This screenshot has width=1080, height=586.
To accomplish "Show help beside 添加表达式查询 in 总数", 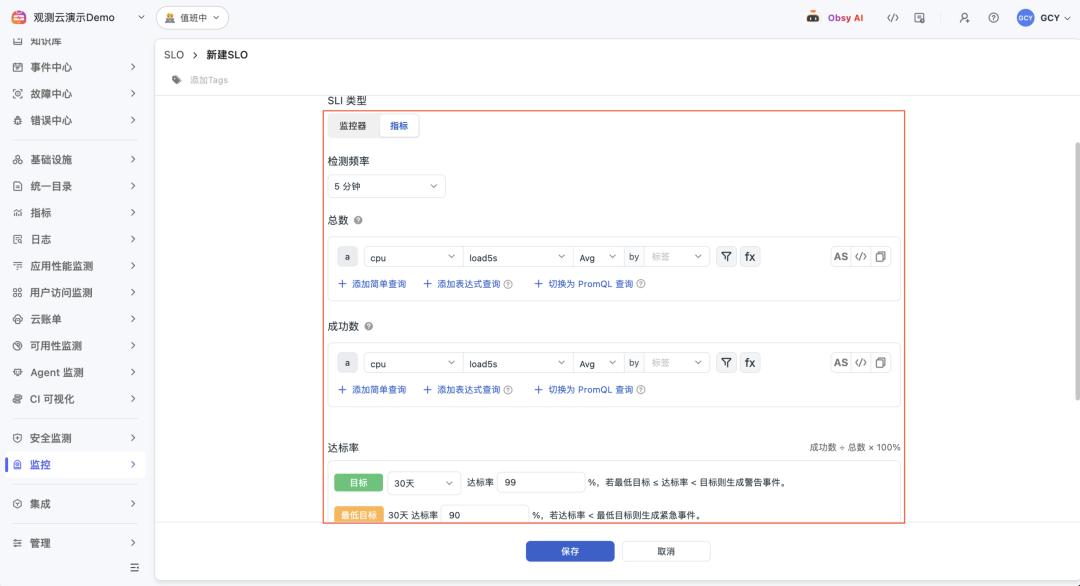I will coord(508,284).
